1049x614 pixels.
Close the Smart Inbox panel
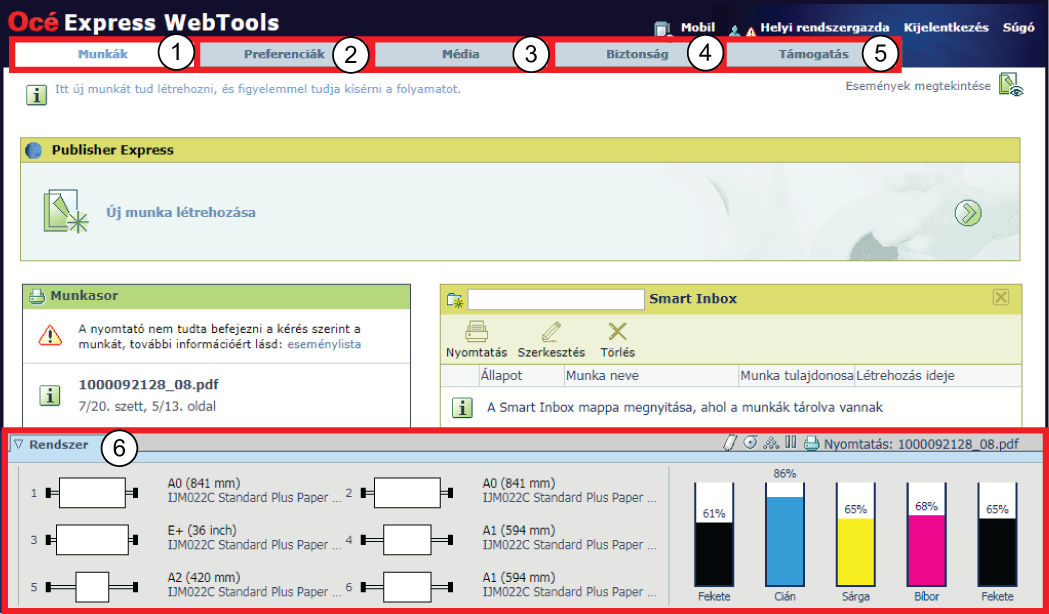(1001, 297)
